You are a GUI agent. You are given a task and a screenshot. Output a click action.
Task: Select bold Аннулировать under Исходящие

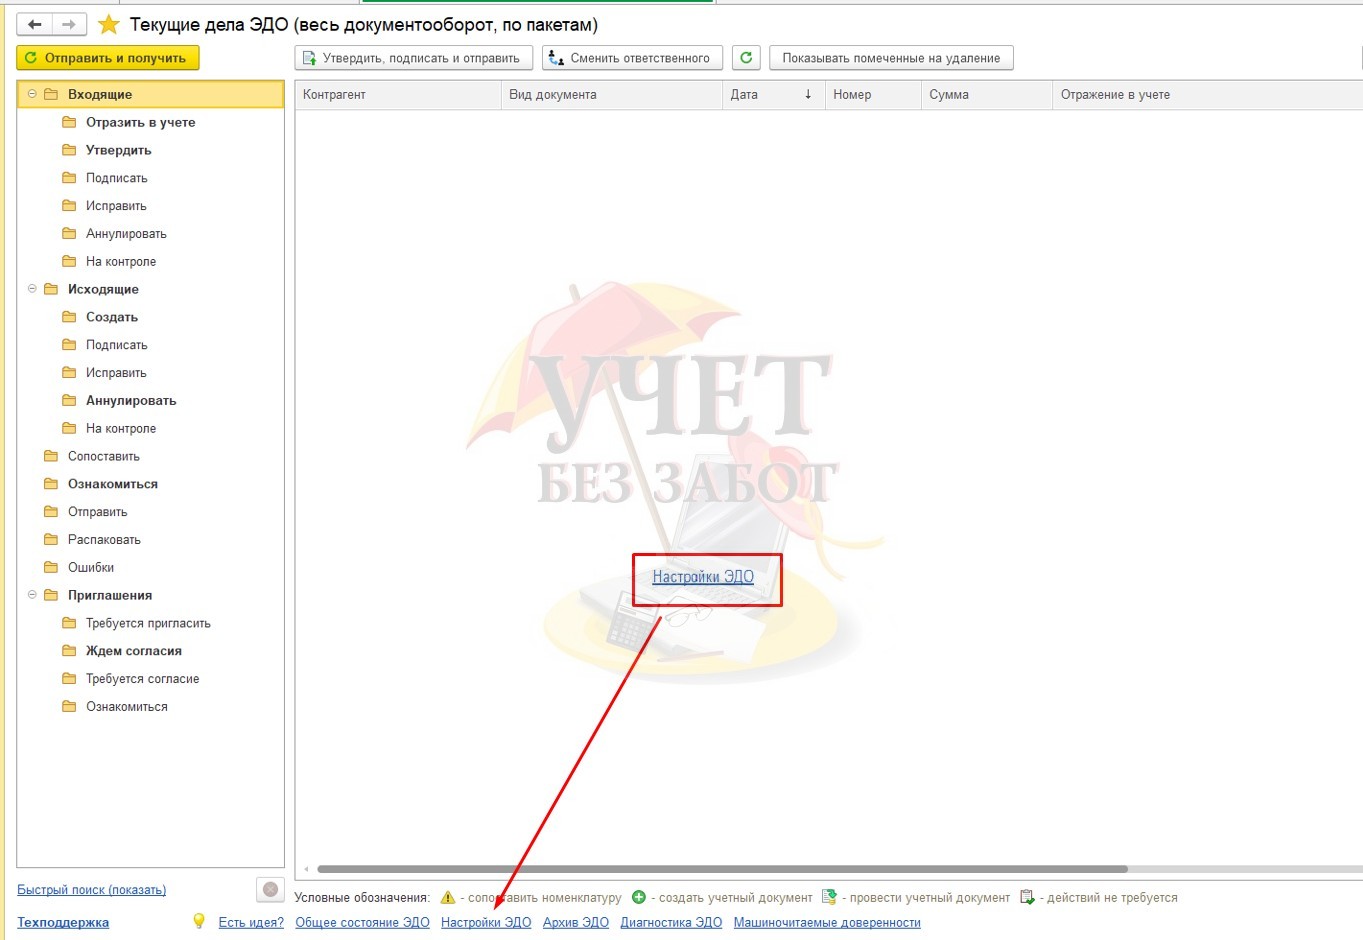[131, 401]
